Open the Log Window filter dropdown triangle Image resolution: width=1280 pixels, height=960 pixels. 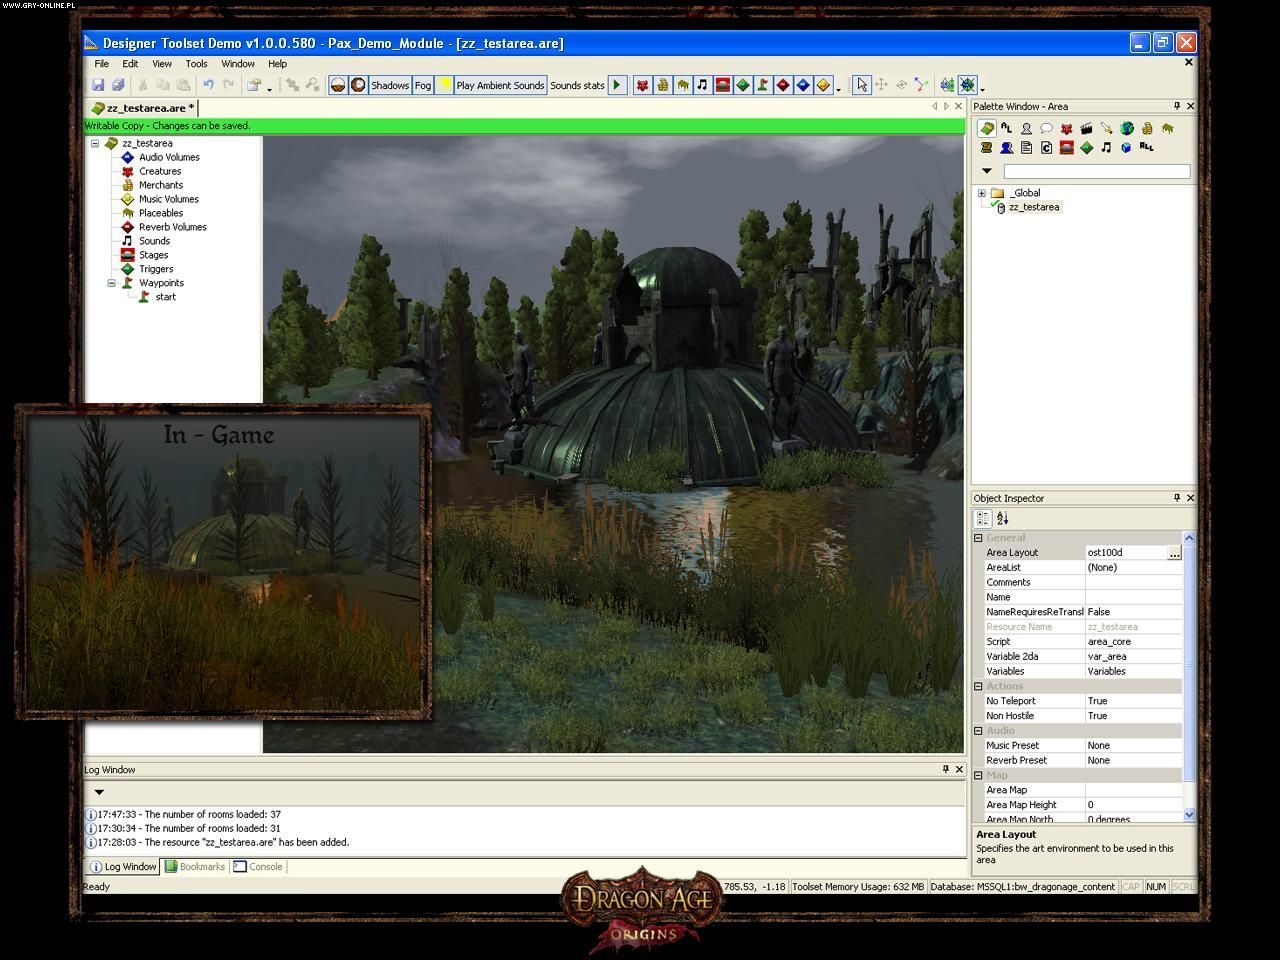(99, 792)
